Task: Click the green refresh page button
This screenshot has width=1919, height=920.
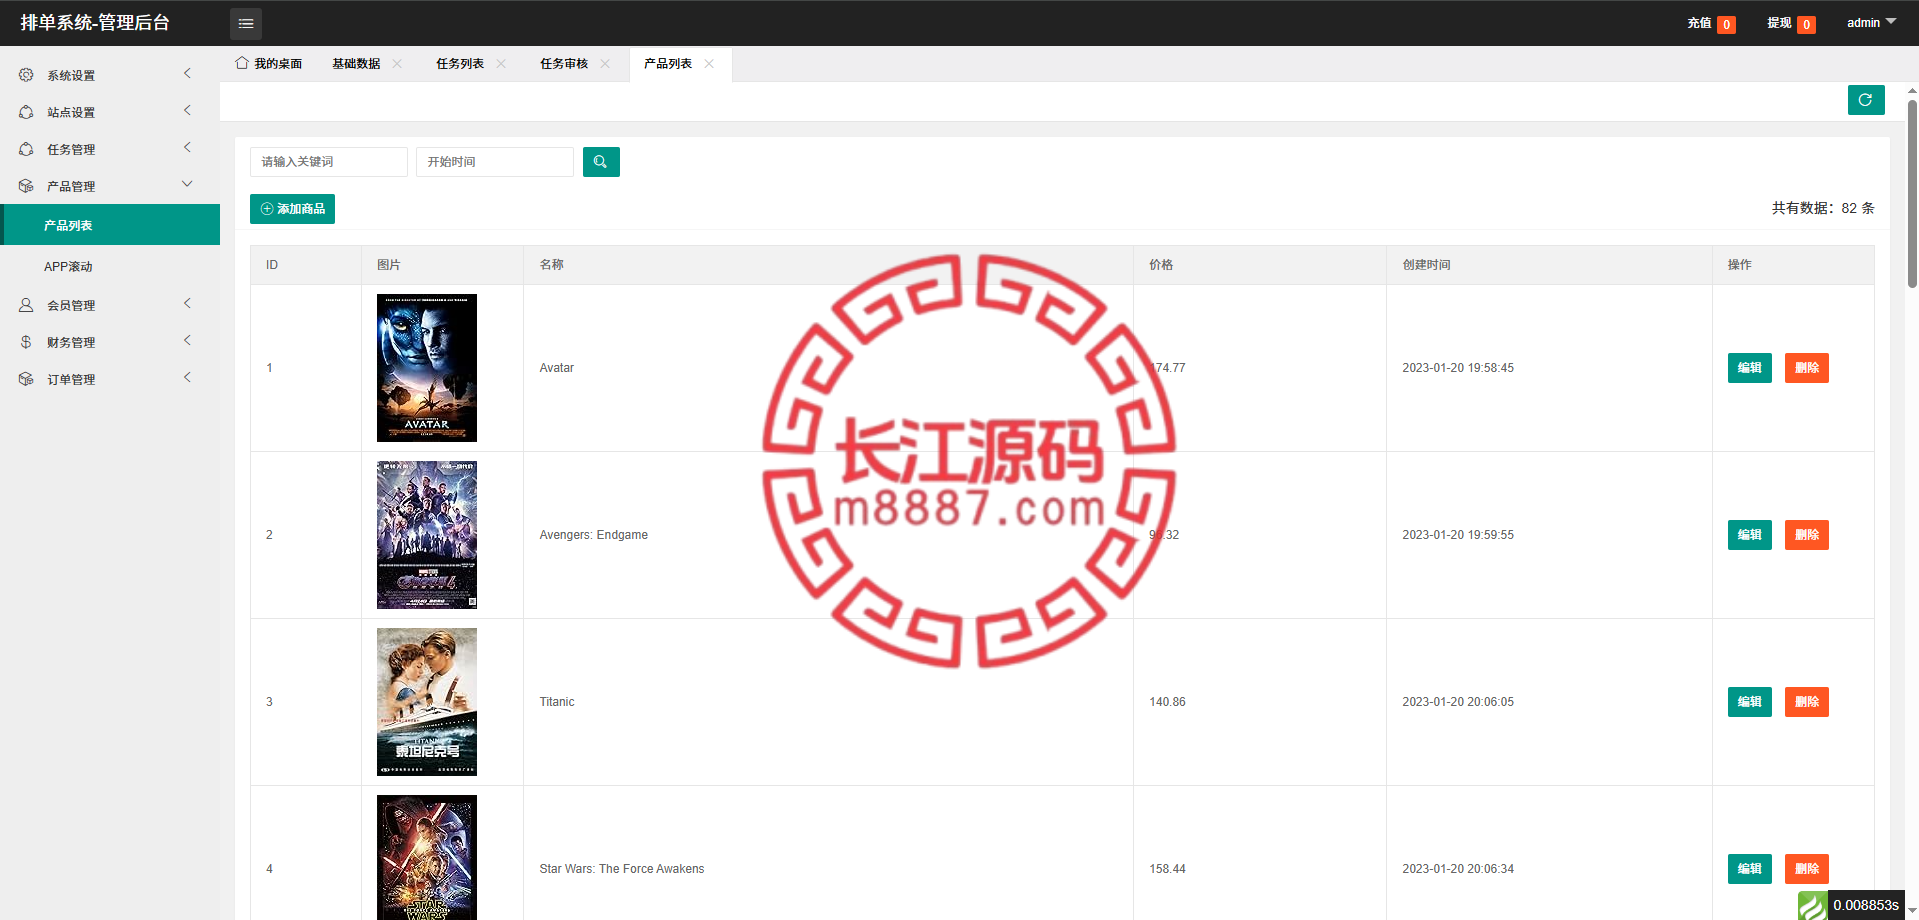Action: click(1866, 100)
